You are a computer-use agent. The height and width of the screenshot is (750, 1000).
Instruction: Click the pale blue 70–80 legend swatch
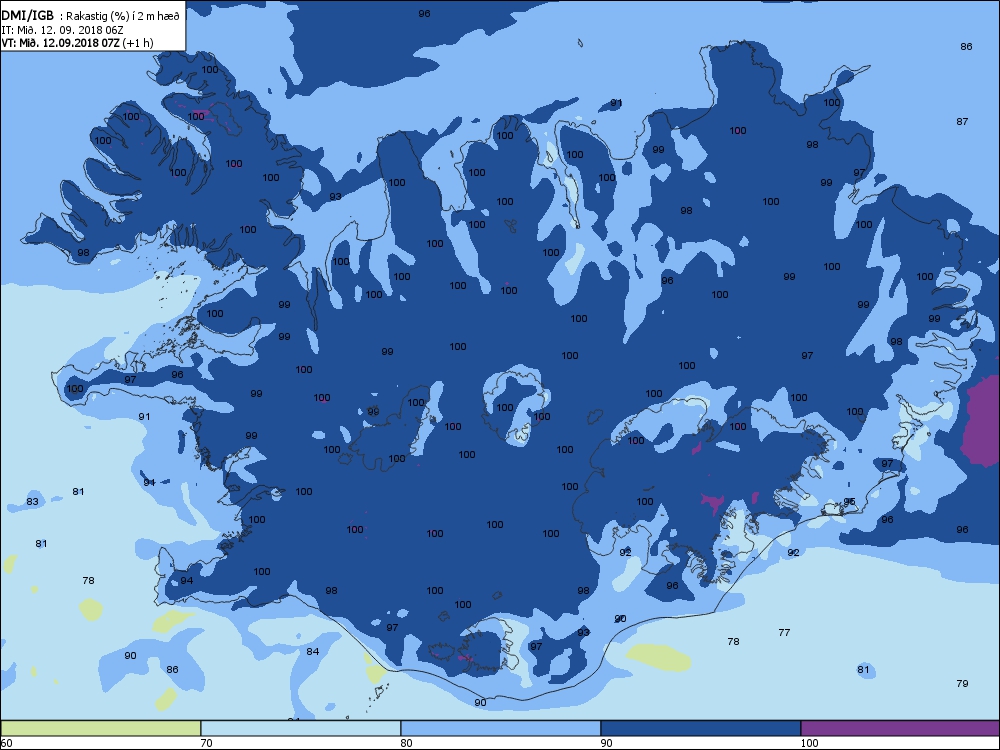300,728
